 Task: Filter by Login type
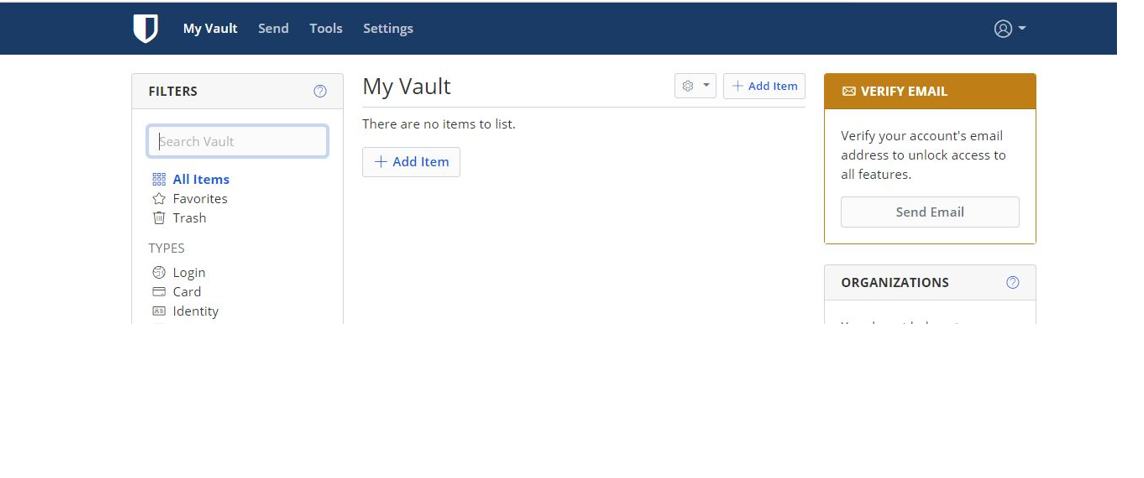point(179,272)
